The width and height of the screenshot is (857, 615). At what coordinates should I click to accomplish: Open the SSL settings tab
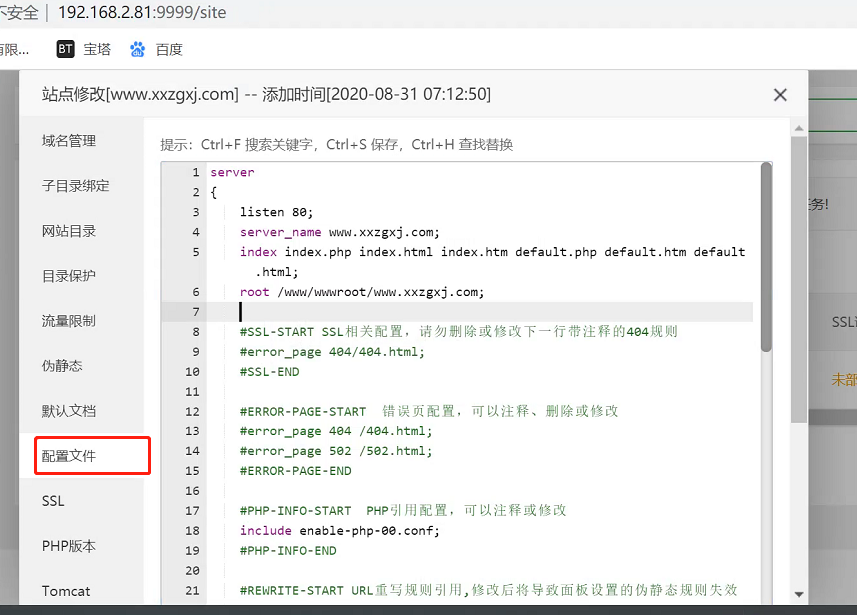(x=53, y=501)
